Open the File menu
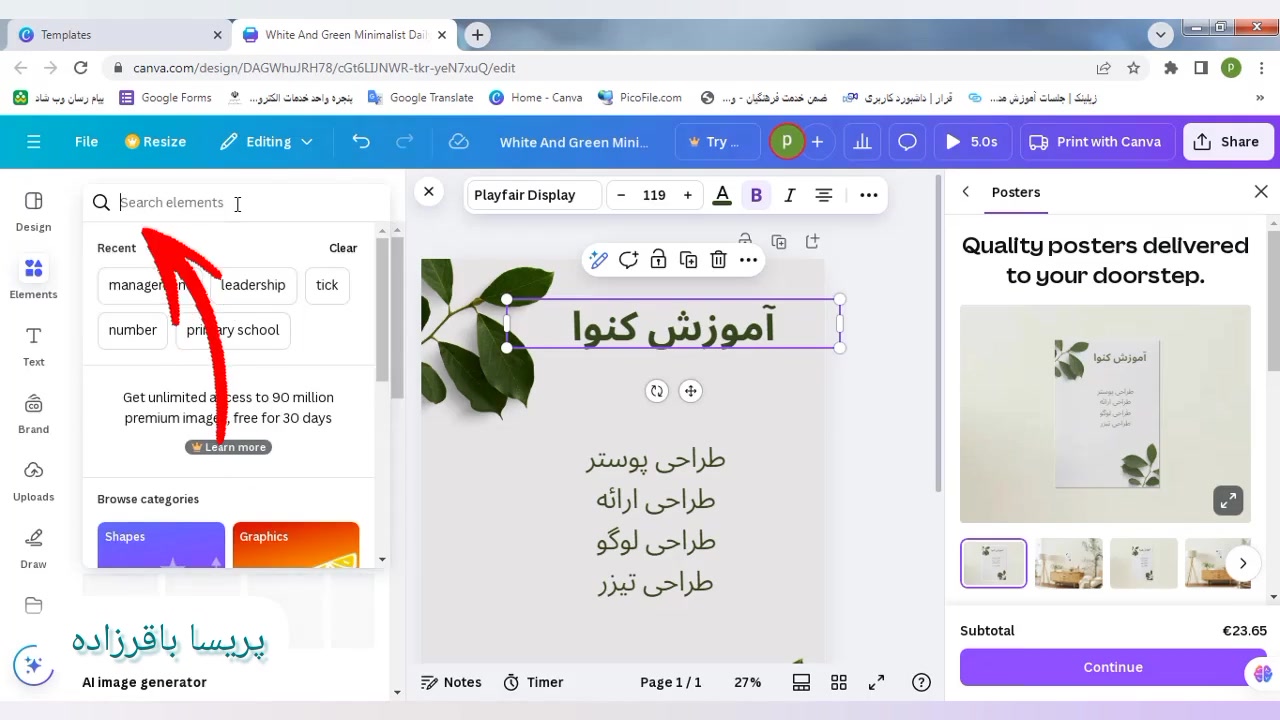Screen dimensions: 1280x720 (86, 142)
